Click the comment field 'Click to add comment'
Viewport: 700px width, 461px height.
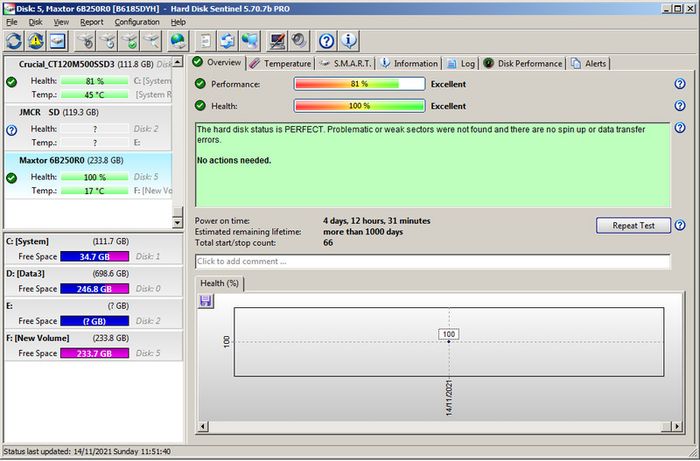point(432,262)
